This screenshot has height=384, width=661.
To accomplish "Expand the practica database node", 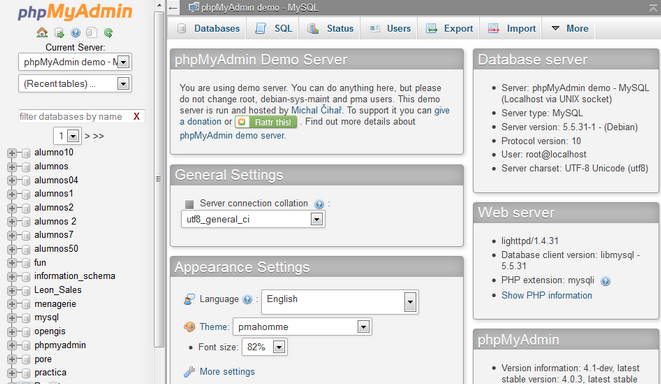I will (x=11, y=373).
